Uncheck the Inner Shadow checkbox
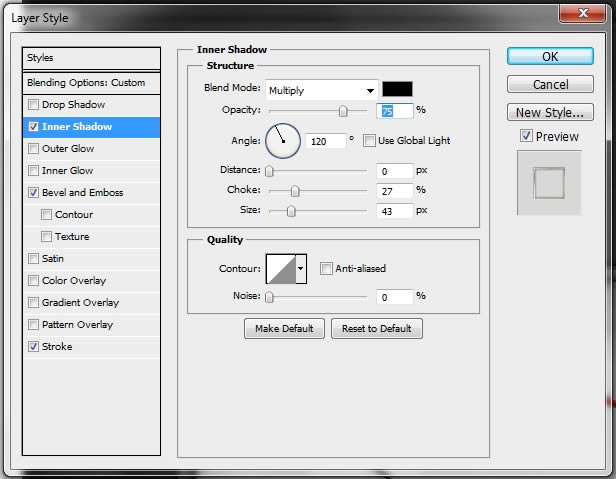Viewport: 616px width, 479px height. pos(33,127)
